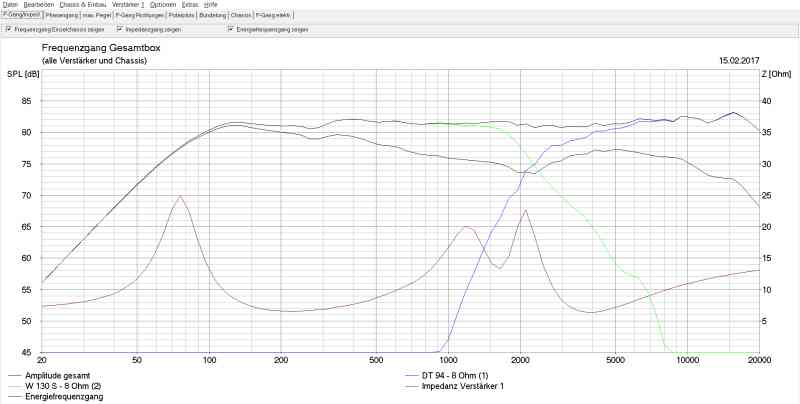Switch to the Phasengang tab
The height and width of the screenshot is (404, 800).
click(61, 15)
